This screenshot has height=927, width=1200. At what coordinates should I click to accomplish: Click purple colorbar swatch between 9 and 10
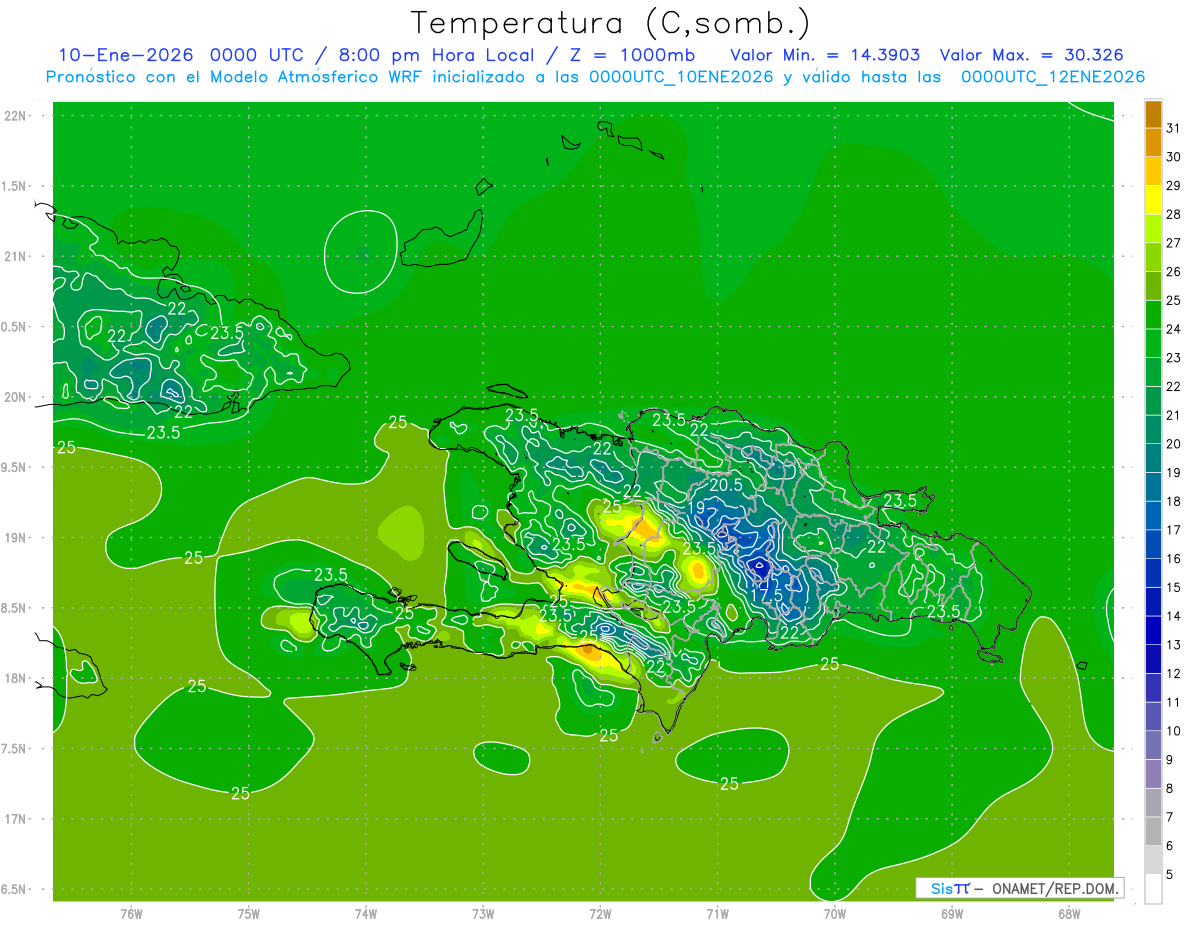point(1153,746)
